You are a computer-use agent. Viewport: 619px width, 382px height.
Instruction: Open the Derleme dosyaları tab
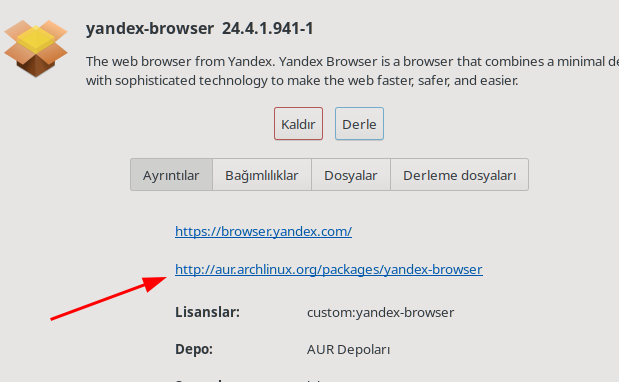coord(460,175)
